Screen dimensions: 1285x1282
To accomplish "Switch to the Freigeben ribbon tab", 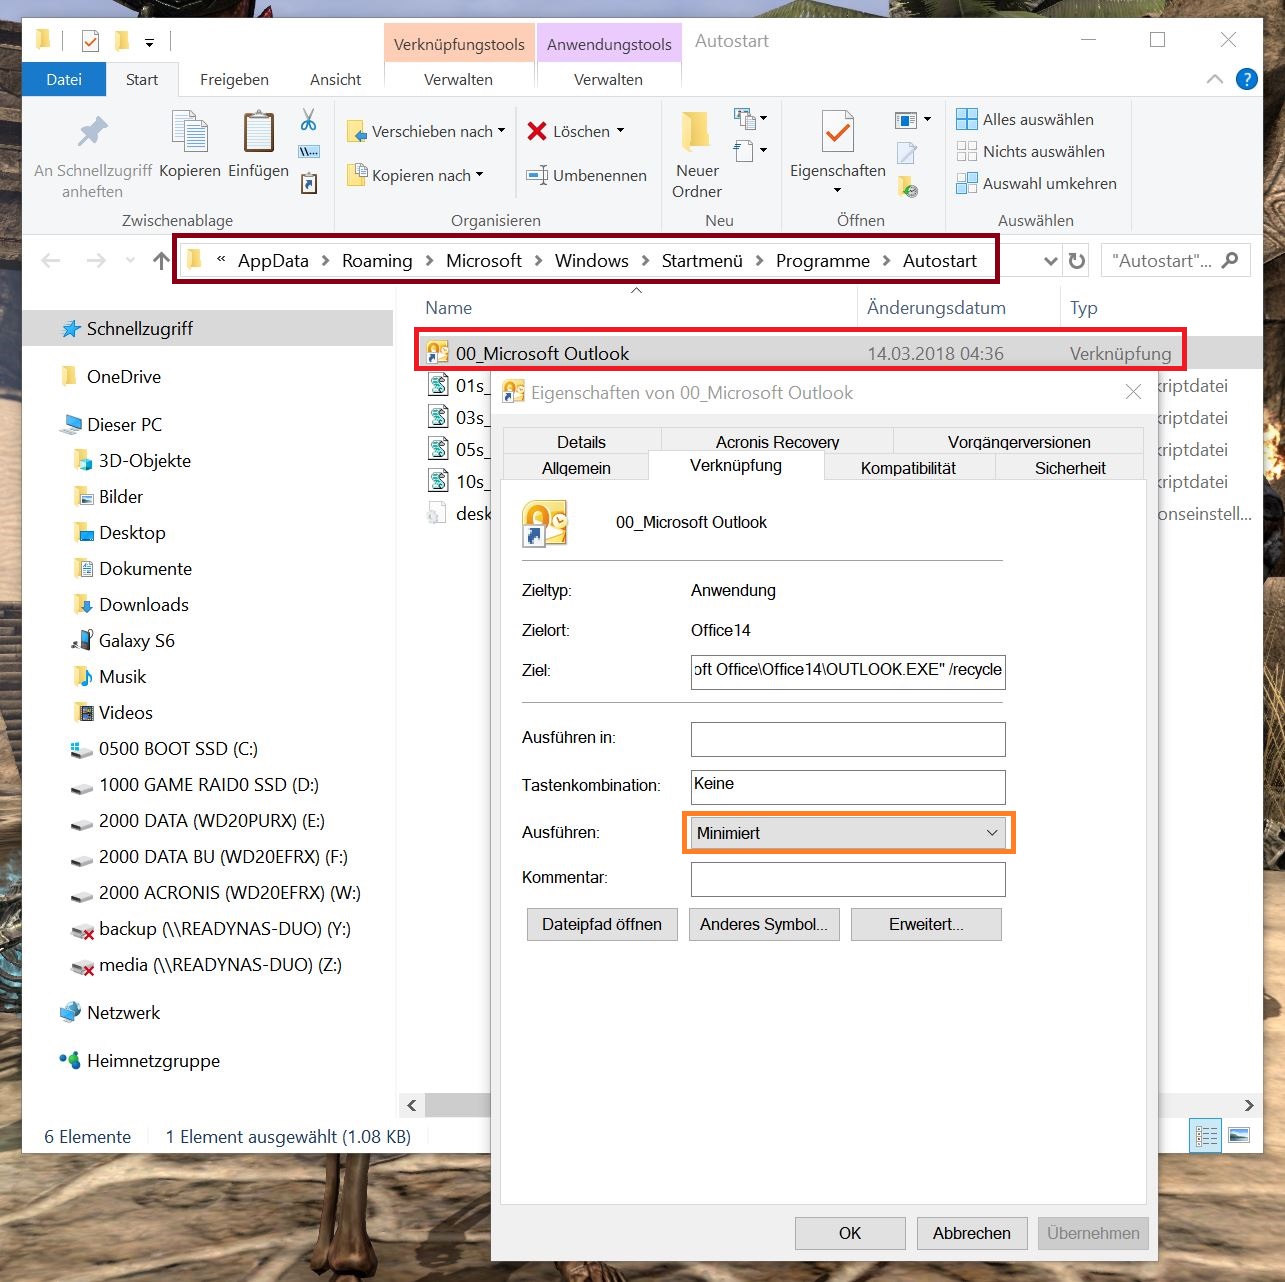I will [234, 79].
